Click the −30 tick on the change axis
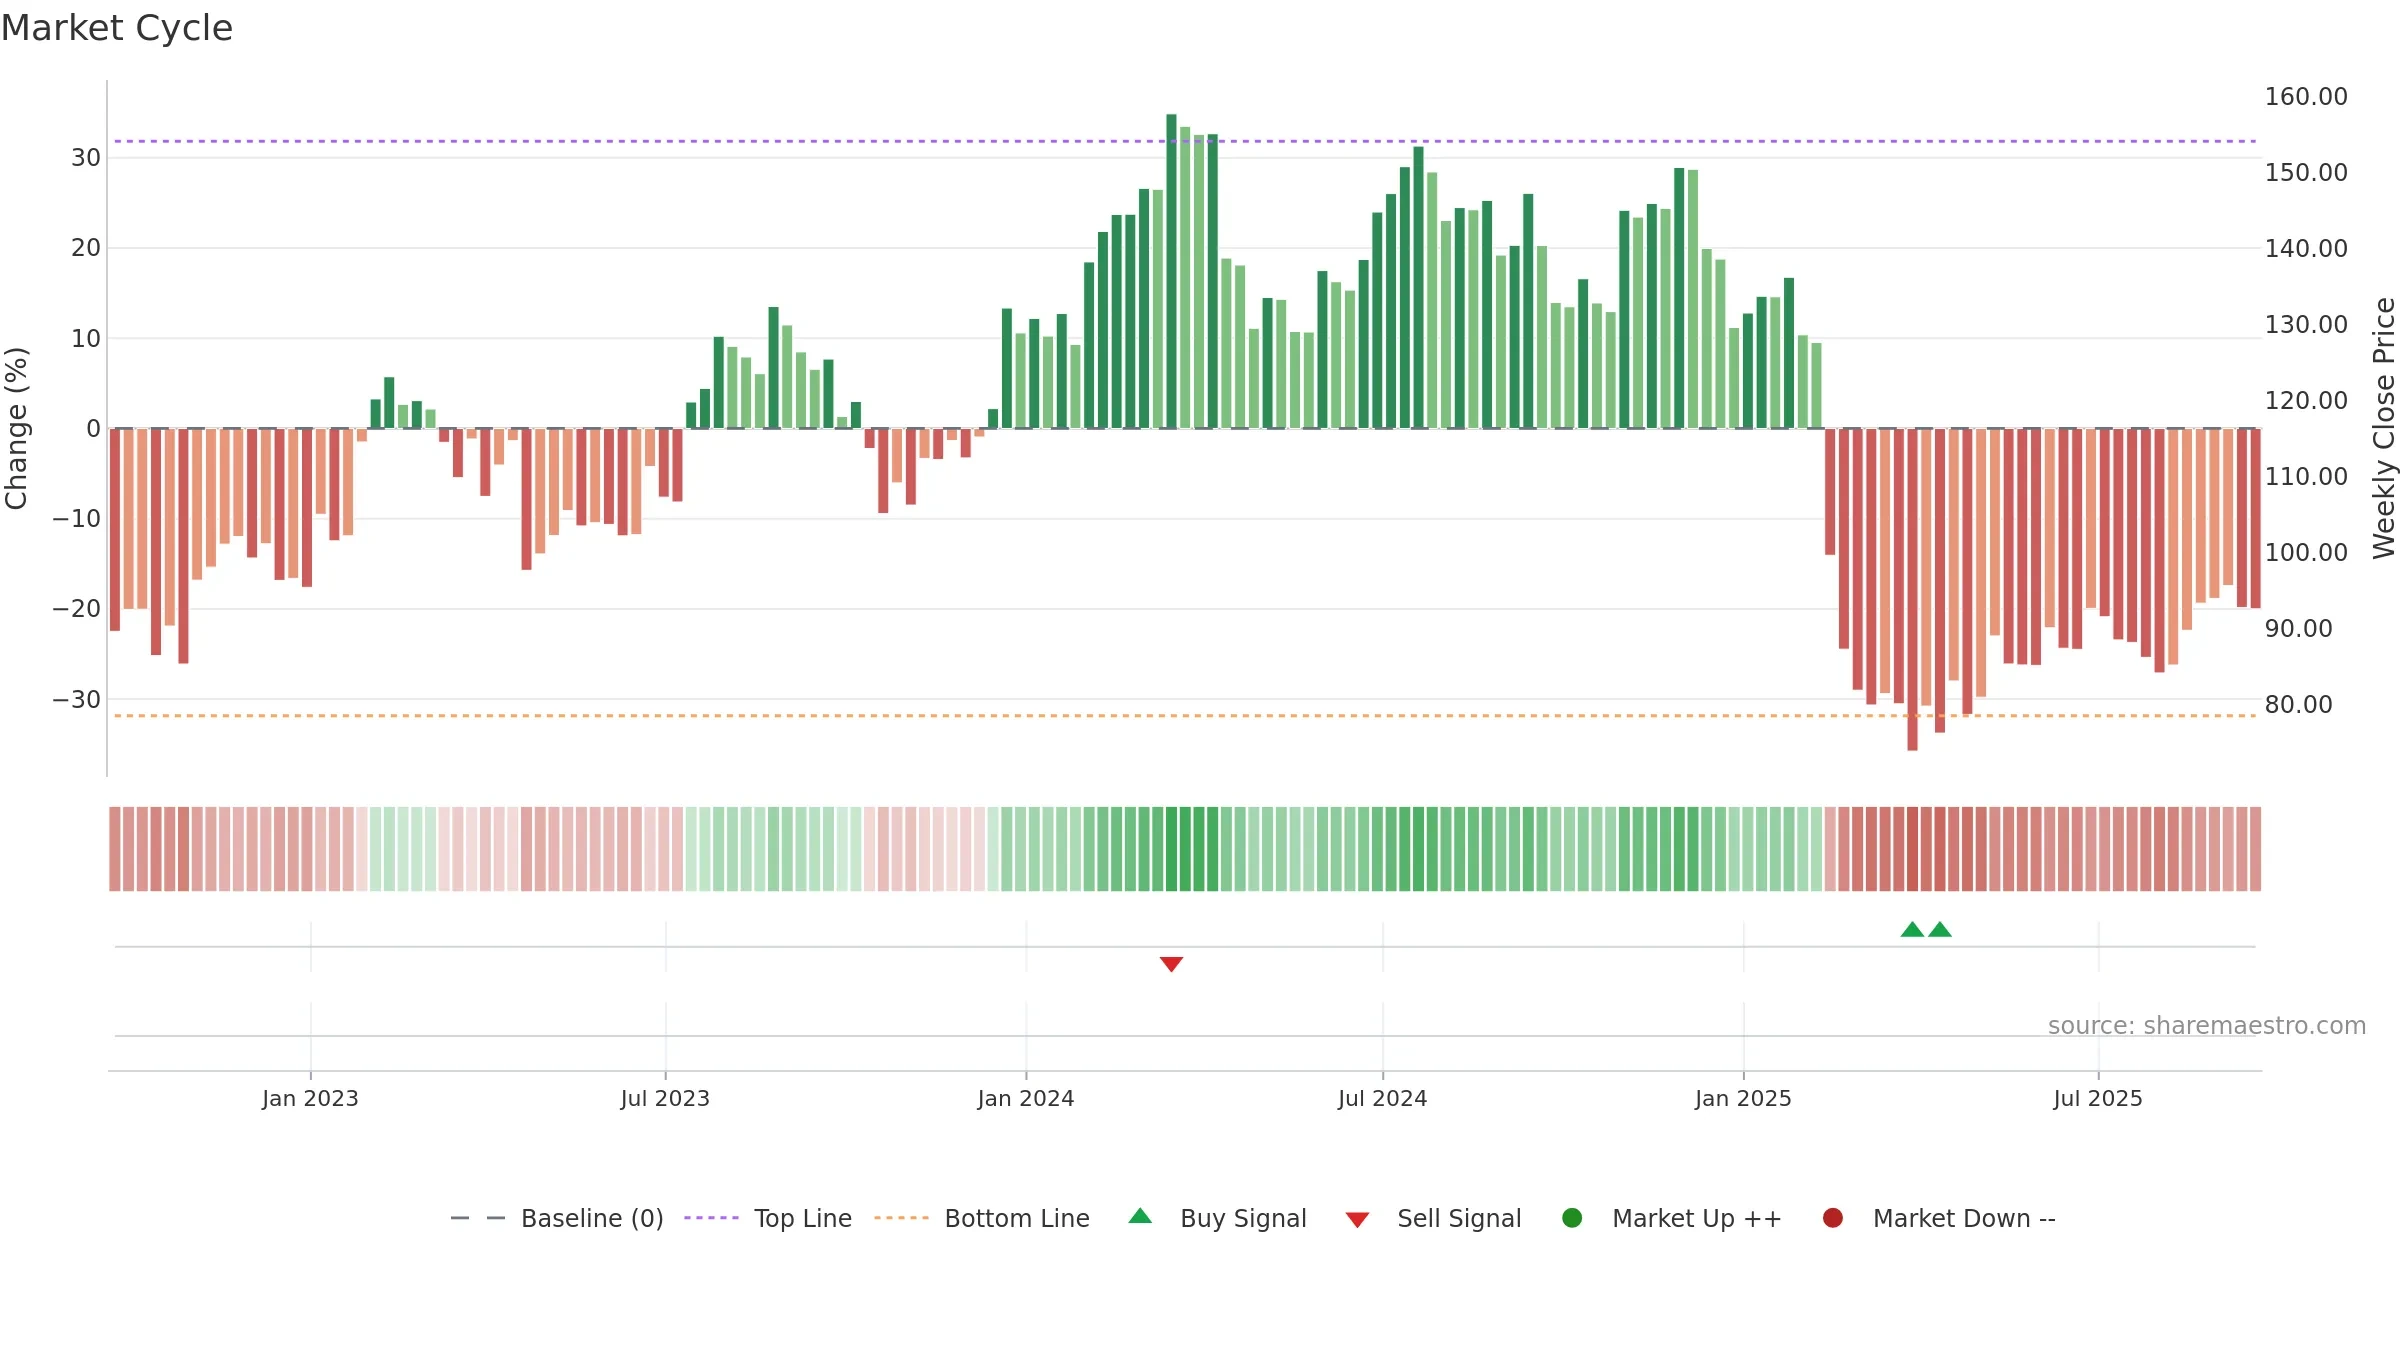Image resolution: width=2400 pixels, height=1350 pixels. (77, 700)
